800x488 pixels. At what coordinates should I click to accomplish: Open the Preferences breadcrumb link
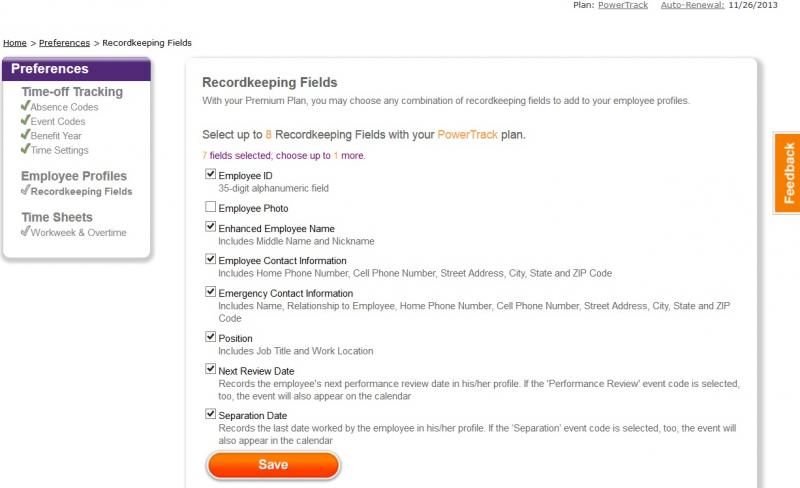[64, 43]
